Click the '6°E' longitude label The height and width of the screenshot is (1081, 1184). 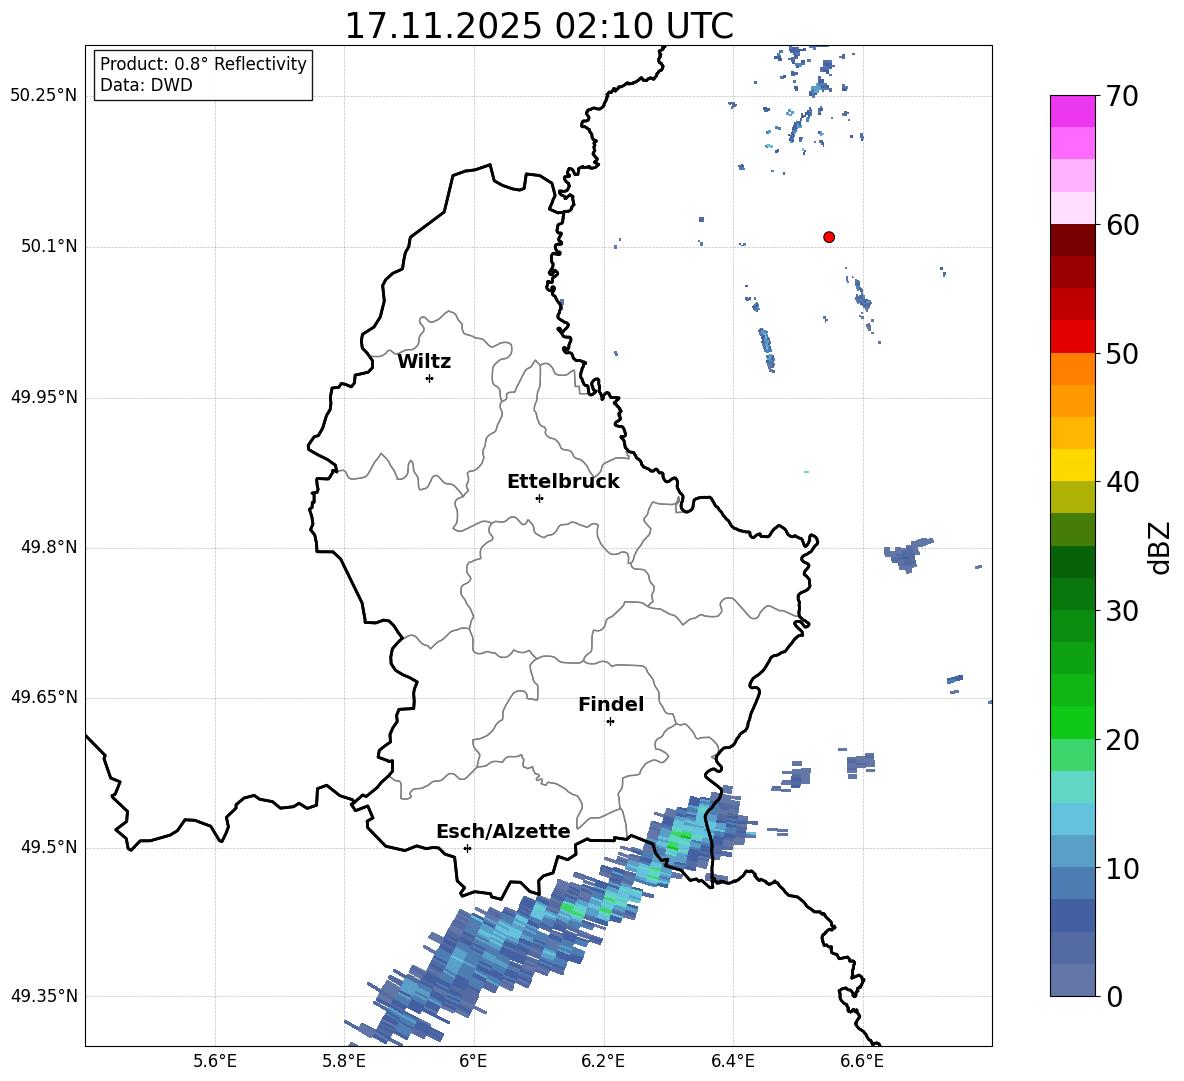[x=473, y=1061]
